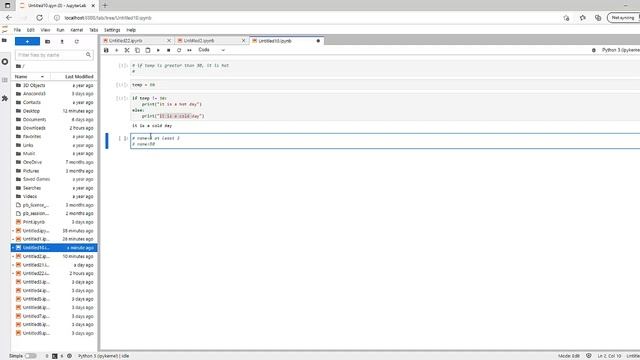640x360 pixels.
Task: Open the File menu
Action: [17, 30]
